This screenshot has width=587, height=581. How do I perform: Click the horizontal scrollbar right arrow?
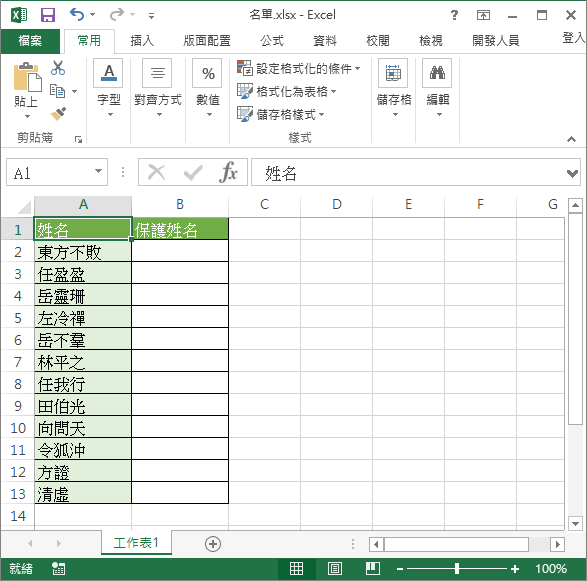[x=557, y=544]
